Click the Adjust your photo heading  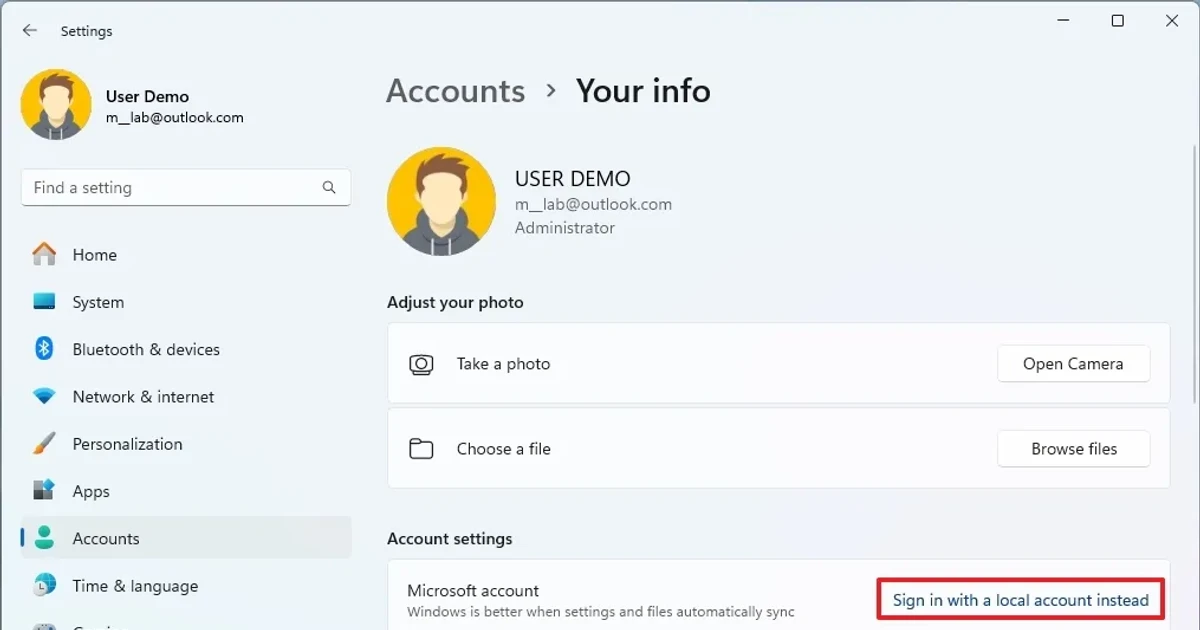pos(455,302)
